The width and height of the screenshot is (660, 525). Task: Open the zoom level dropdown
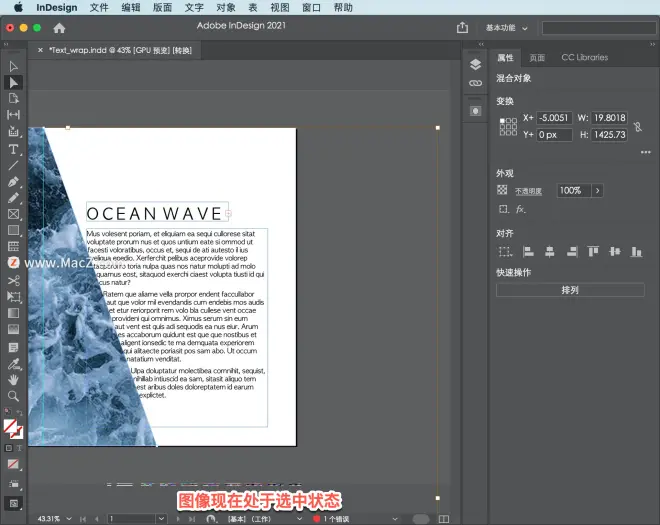coord(69,519)
